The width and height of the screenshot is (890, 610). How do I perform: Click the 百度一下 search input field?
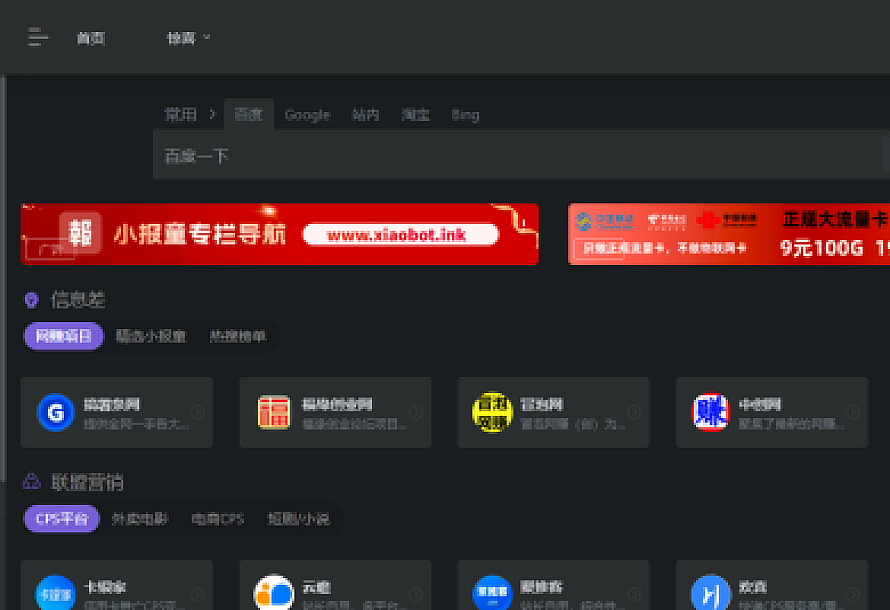[520, 156]
